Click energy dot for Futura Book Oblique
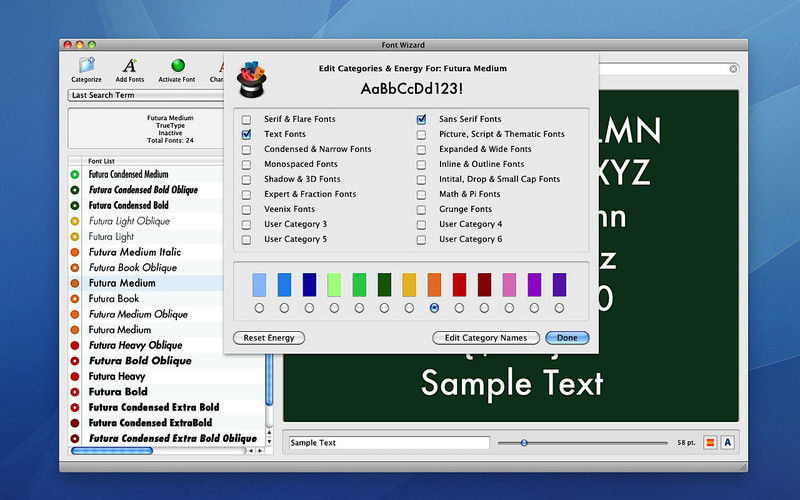Viewport: 800px width, 500px height. (75, 268)
